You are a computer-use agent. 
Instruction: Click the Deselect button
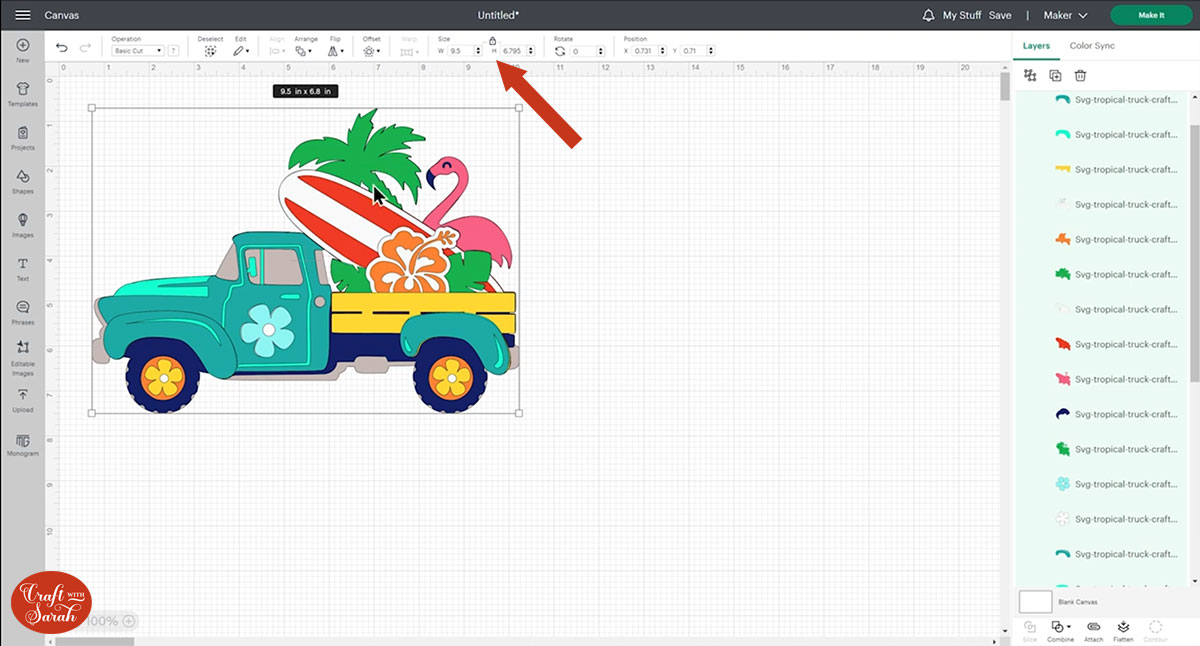(x=210, y=50)
